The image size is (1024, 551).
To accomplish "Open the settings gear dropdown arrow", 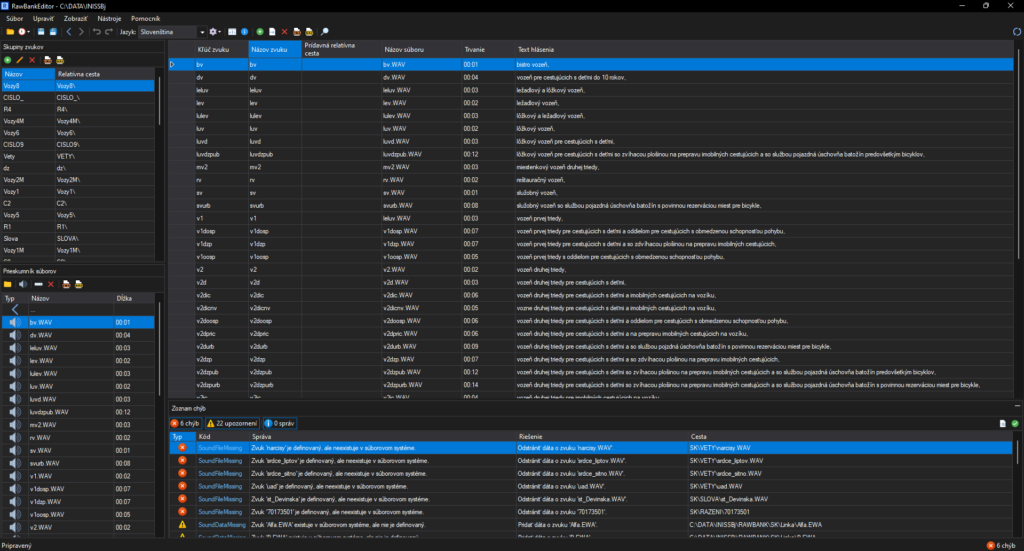I will 219,31.
